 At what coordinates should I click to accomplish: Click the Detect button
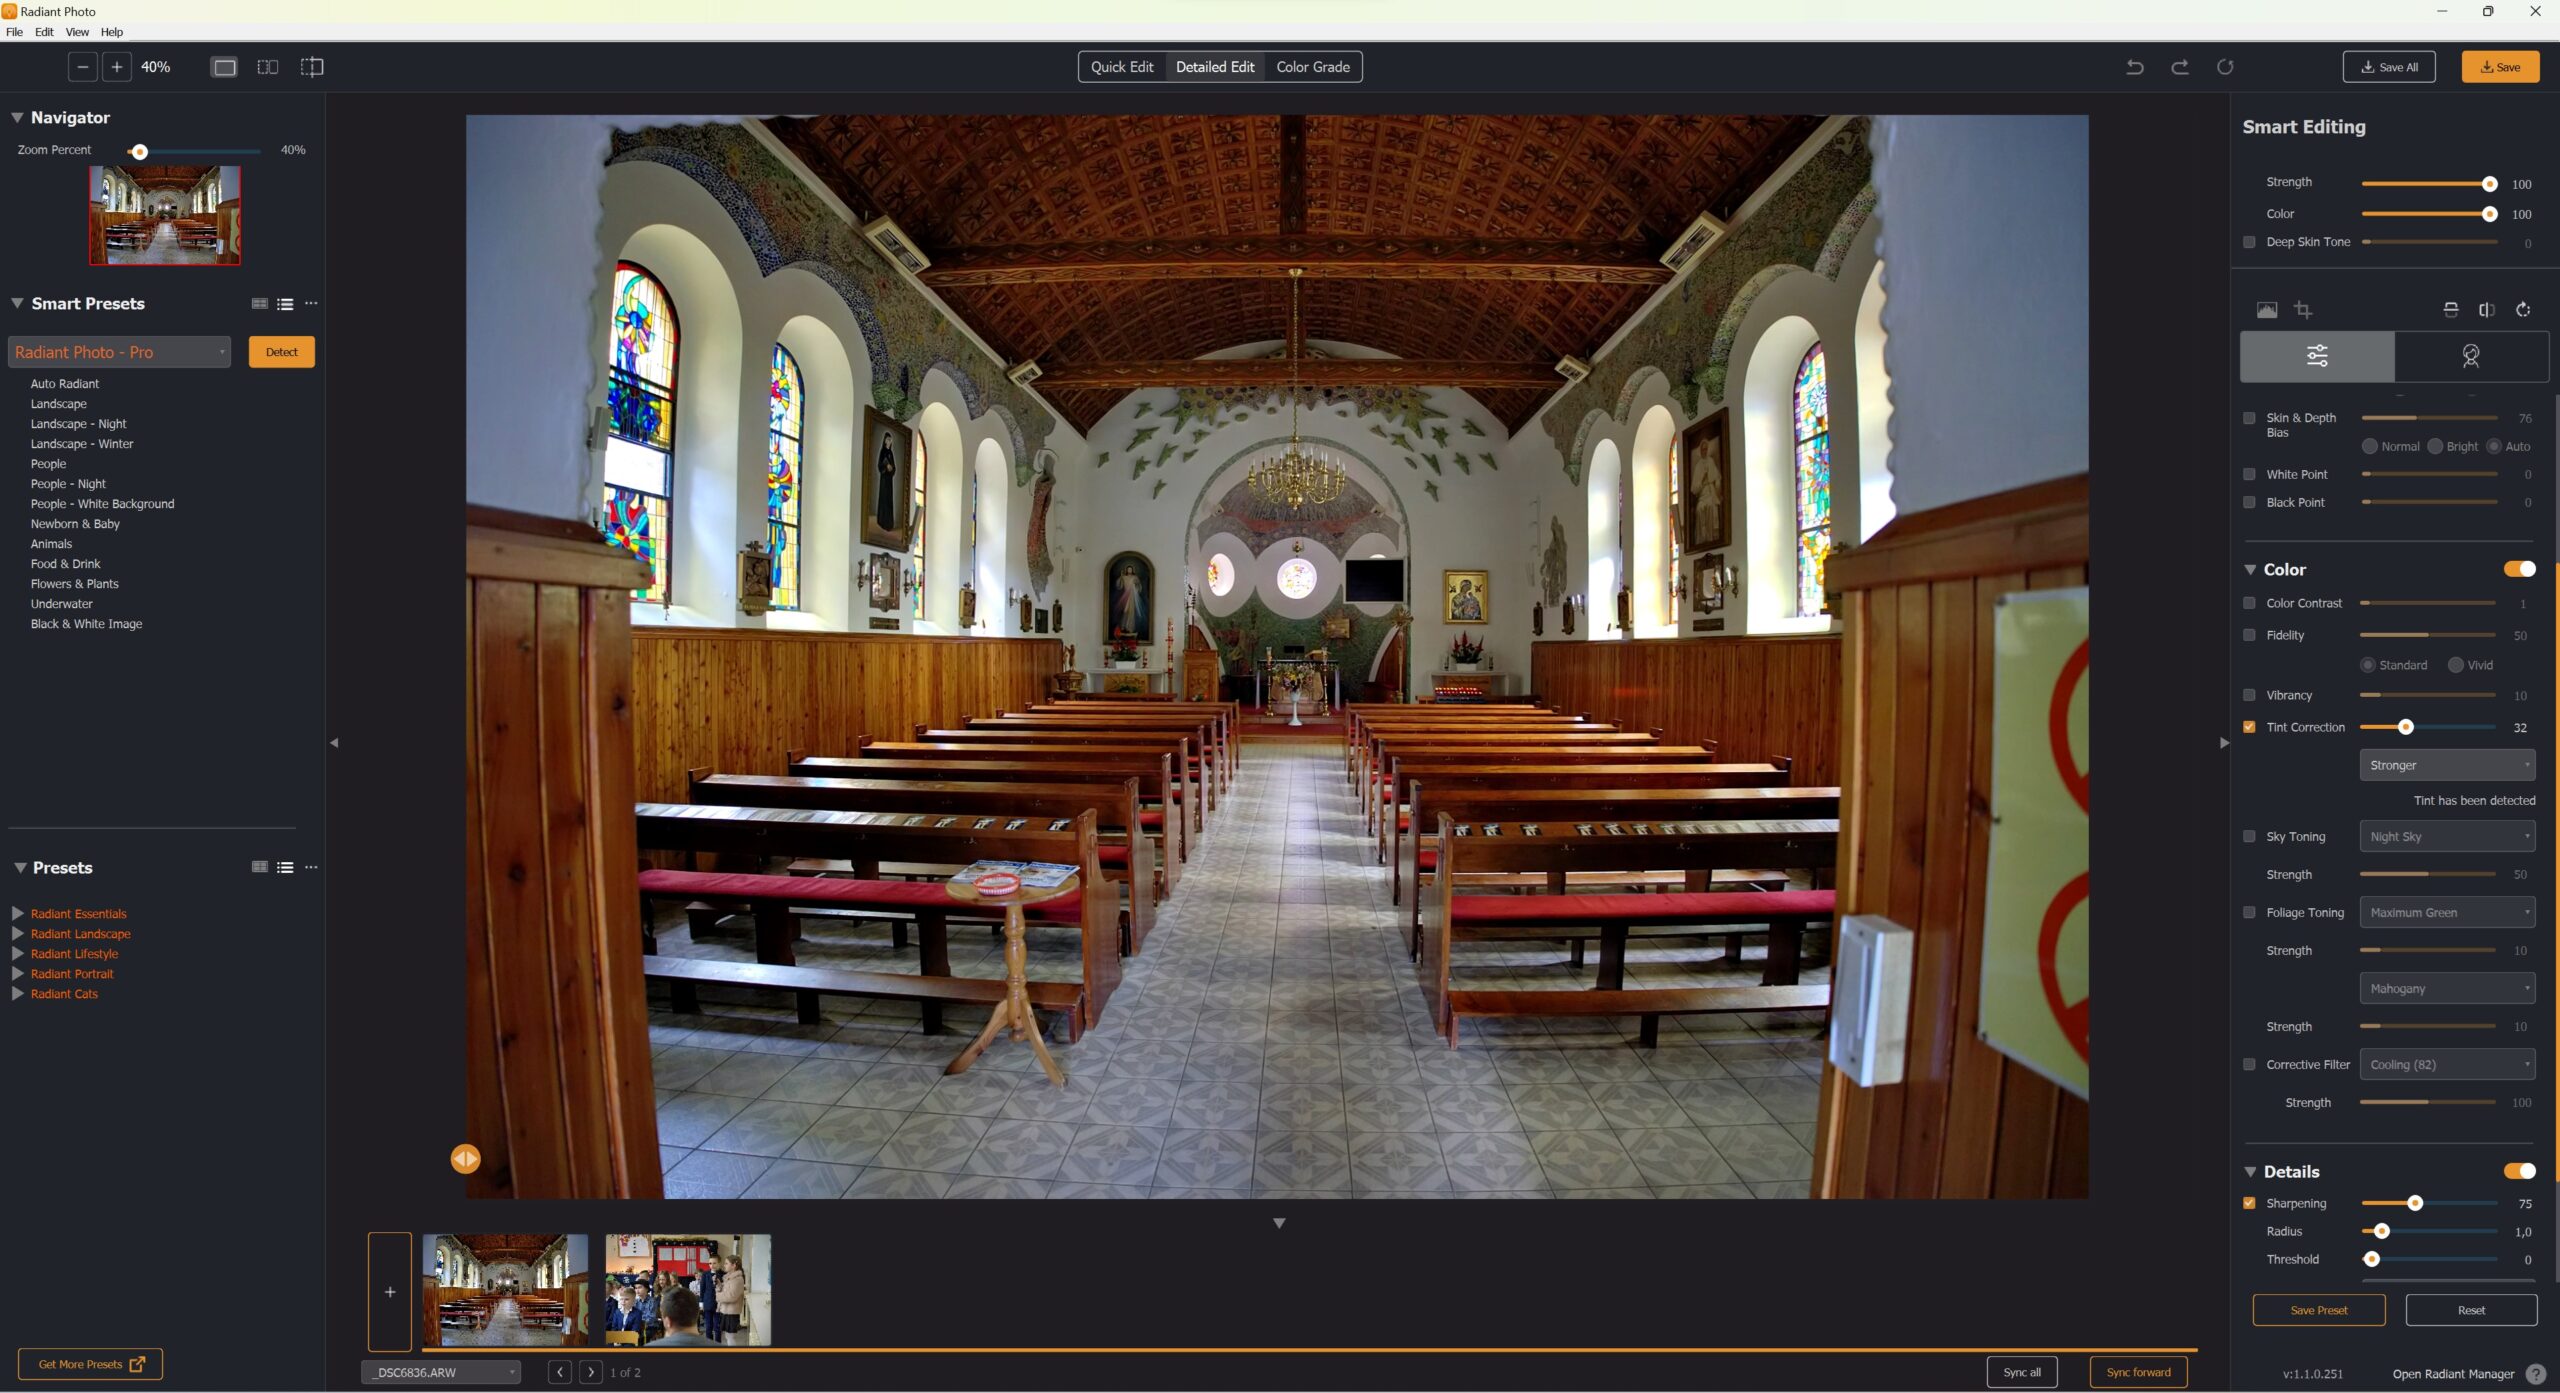tap(281, 352)
